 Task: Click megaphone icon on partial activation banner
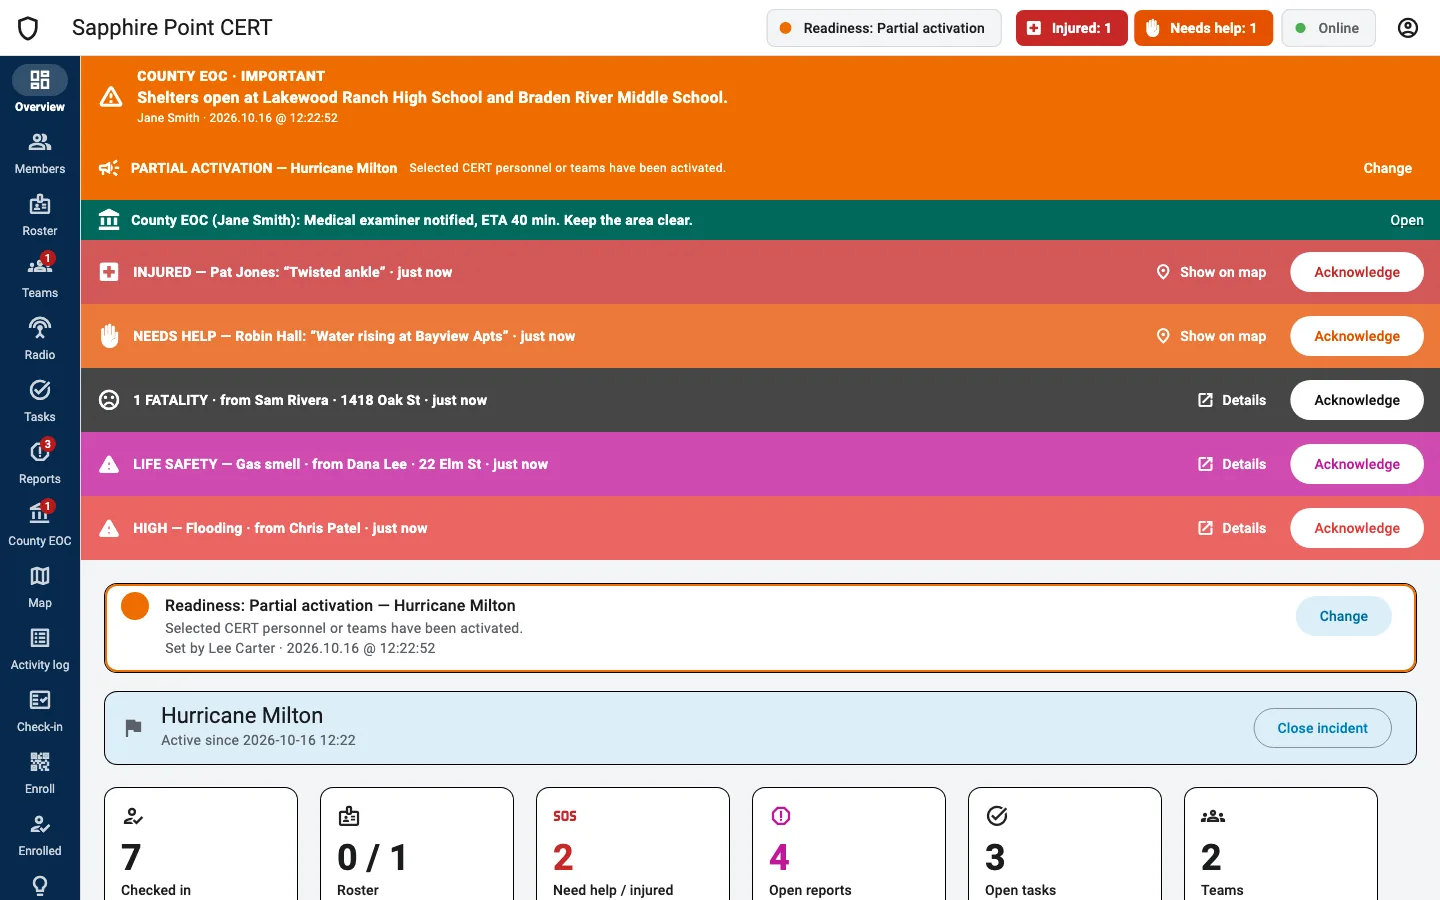pyautogui.click(x=109, y=168)
